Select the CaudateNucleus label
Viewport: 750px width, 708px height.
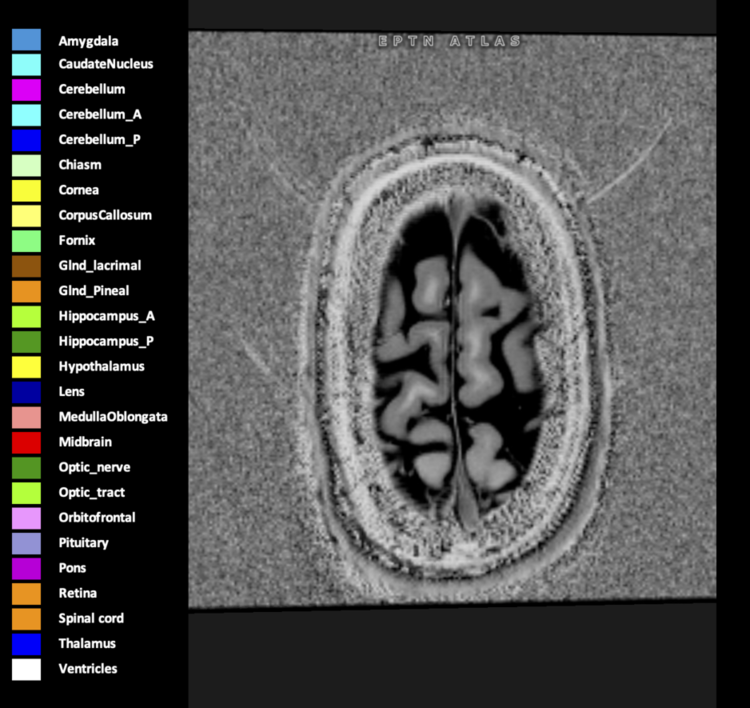point(106,64)
